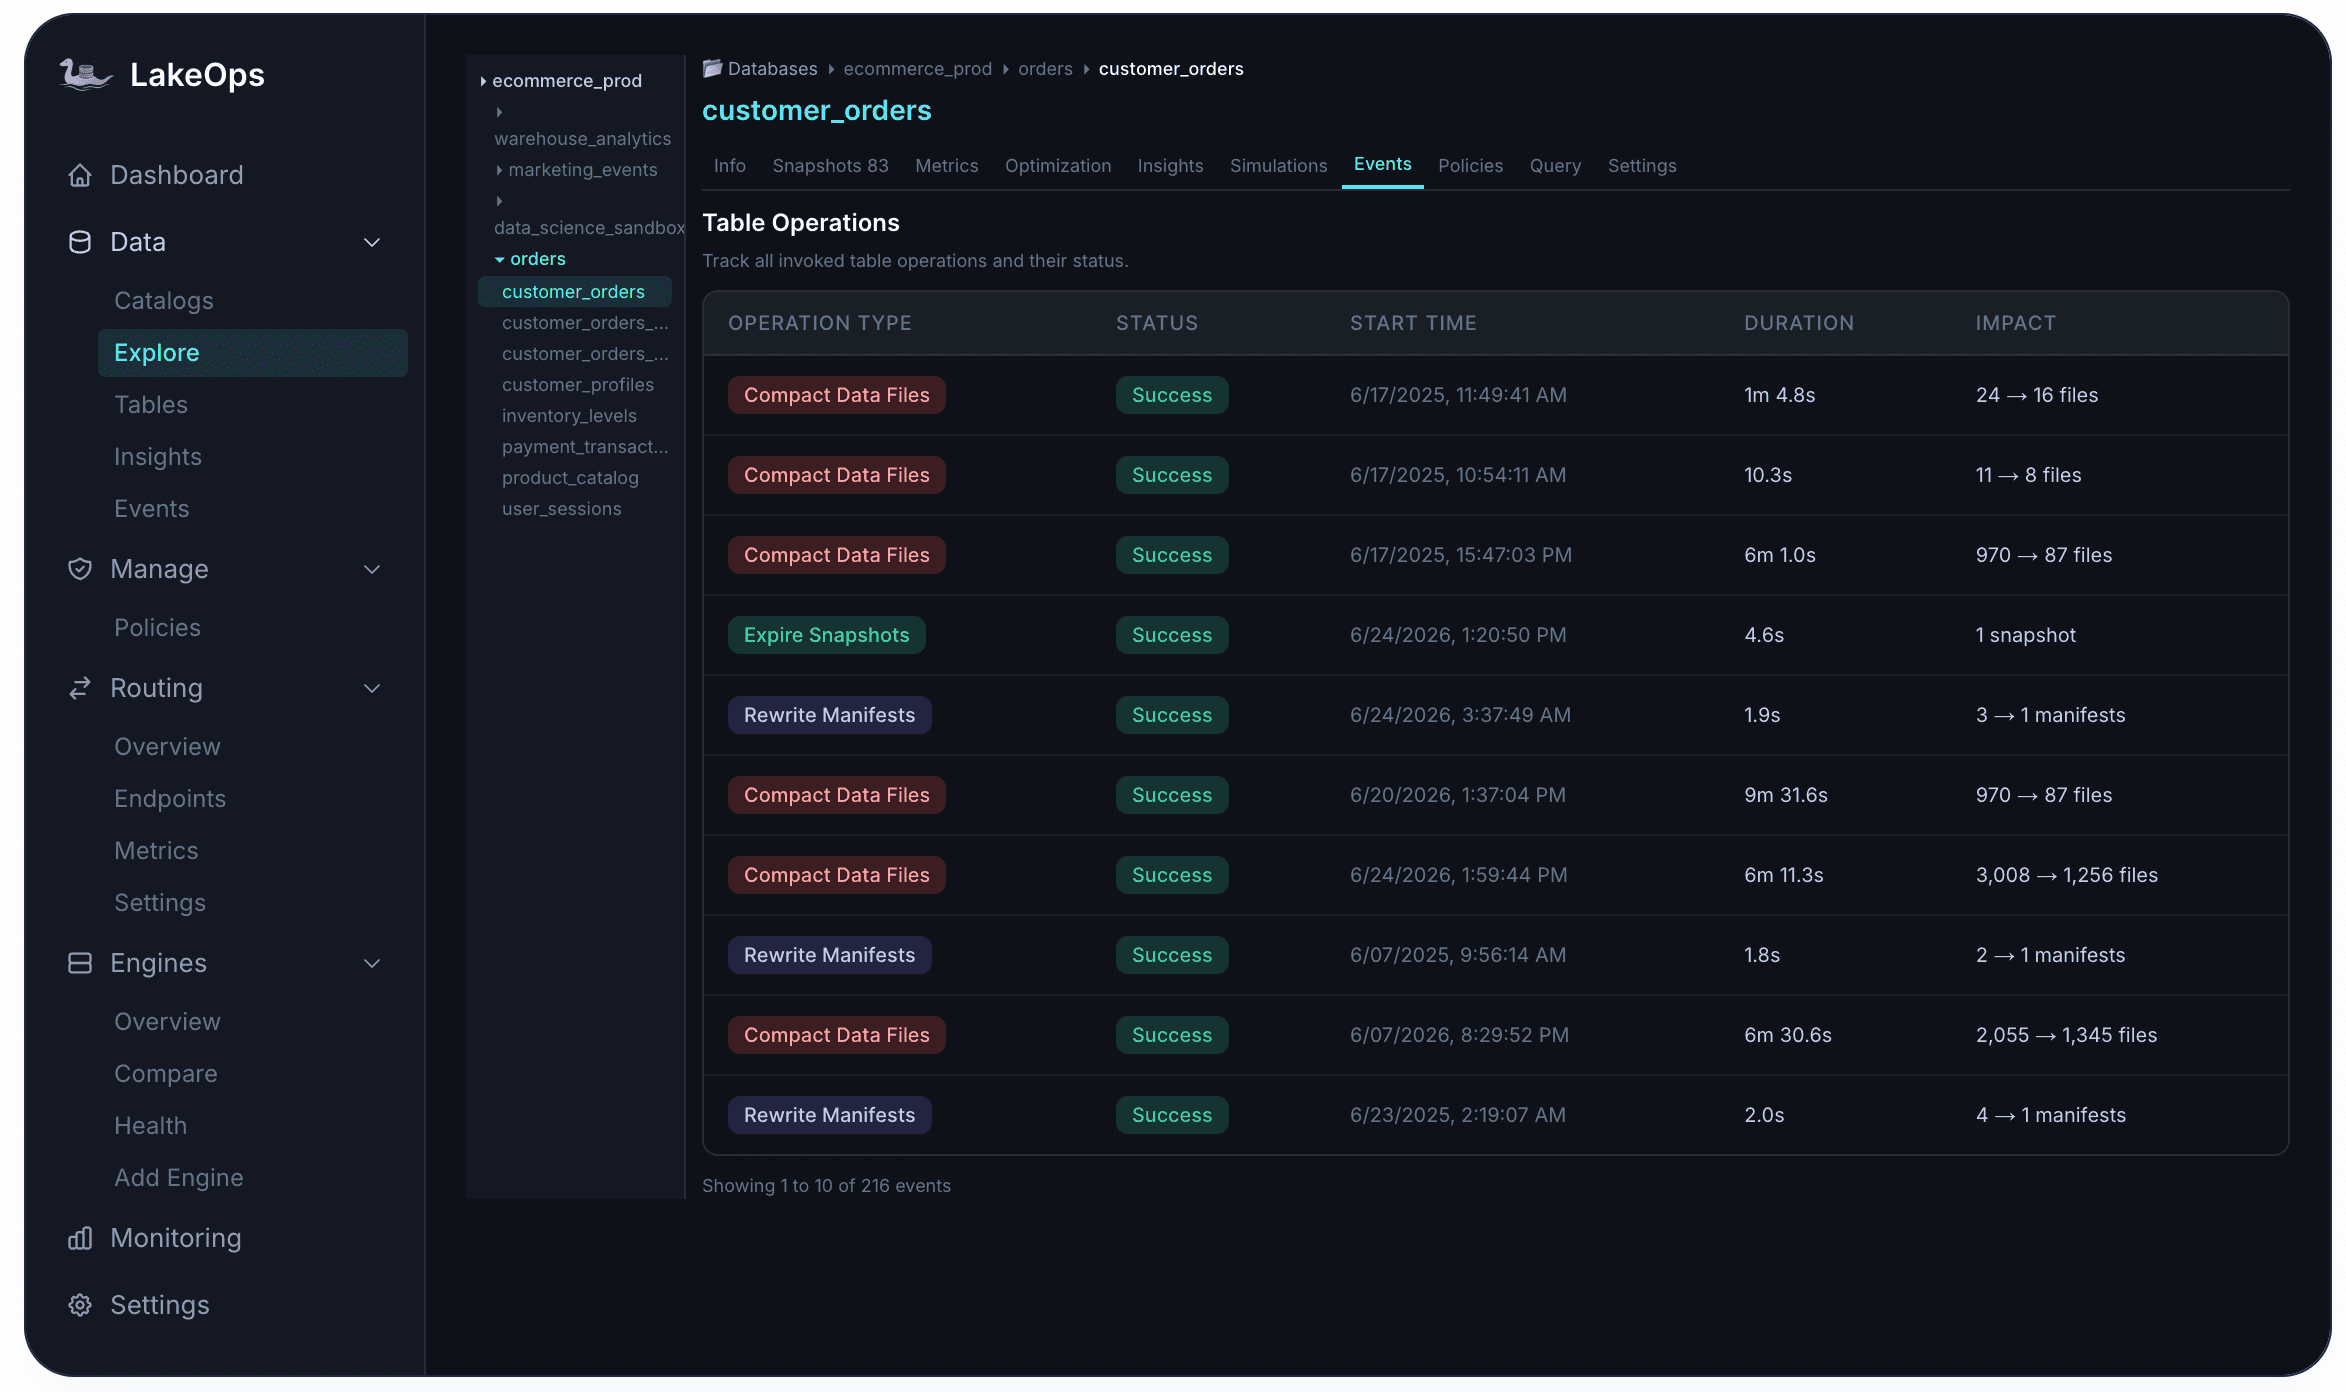Click the Monitoring chart icon
This screenshot has width=2346, height=1392.
pyautogui.click(x=80, y=1238)
